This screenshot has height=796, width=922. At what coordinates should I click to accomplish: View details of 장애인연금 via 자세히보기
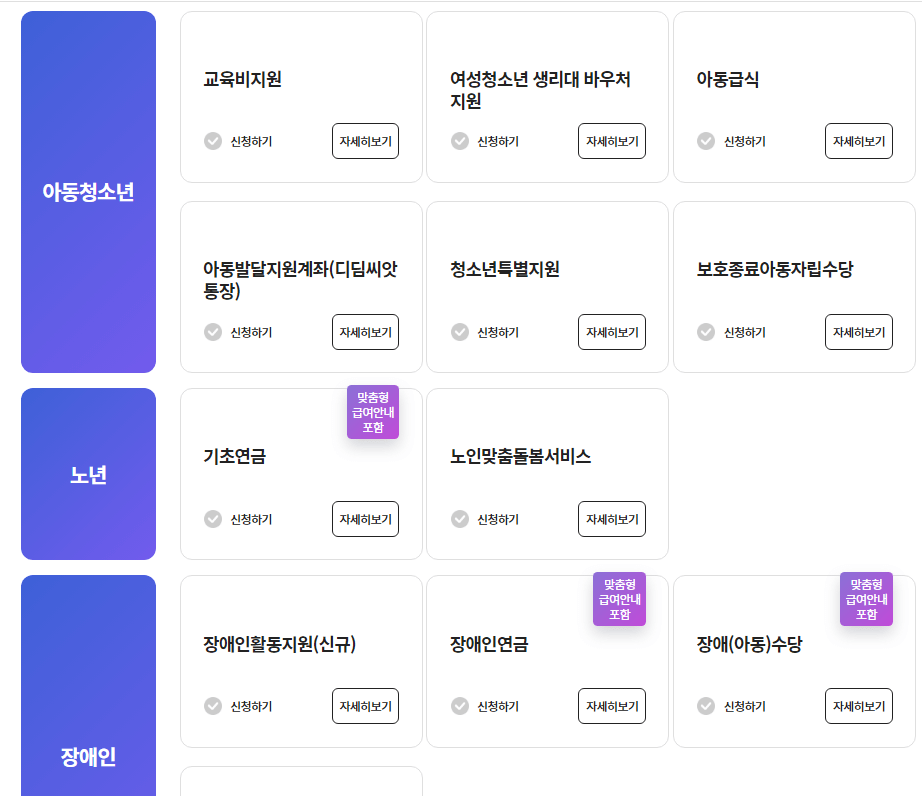pyautogui.click(x=612, y=706)
